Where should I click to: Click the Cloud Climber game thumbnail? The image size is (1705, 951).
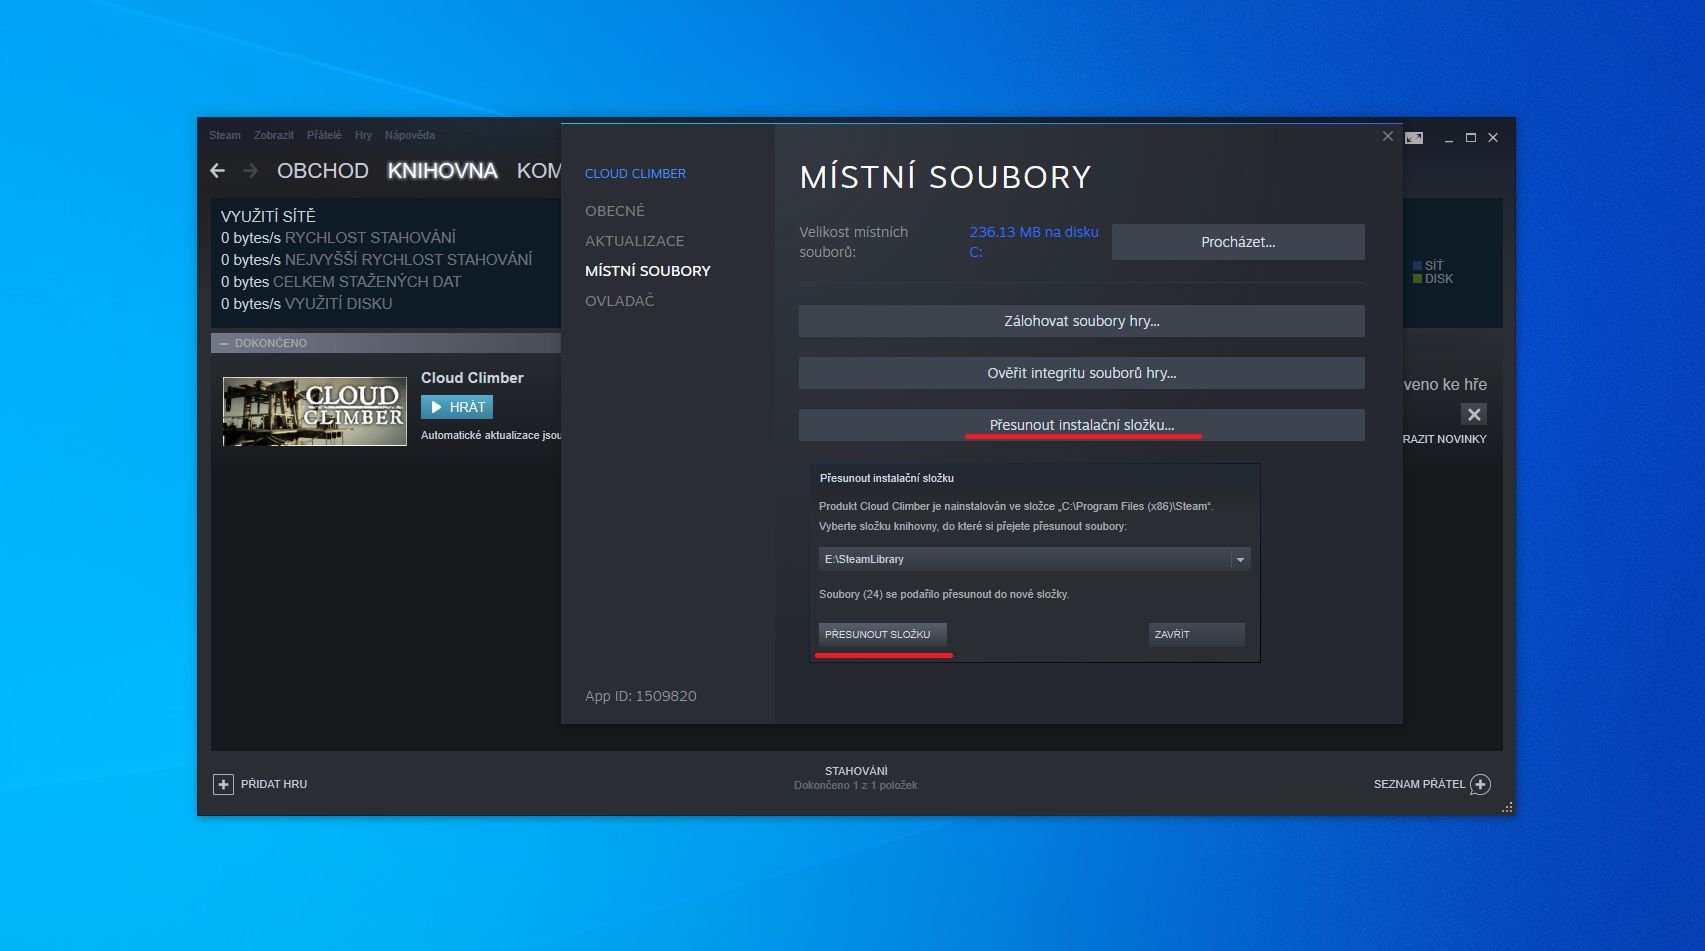click(x=315, y=411)
